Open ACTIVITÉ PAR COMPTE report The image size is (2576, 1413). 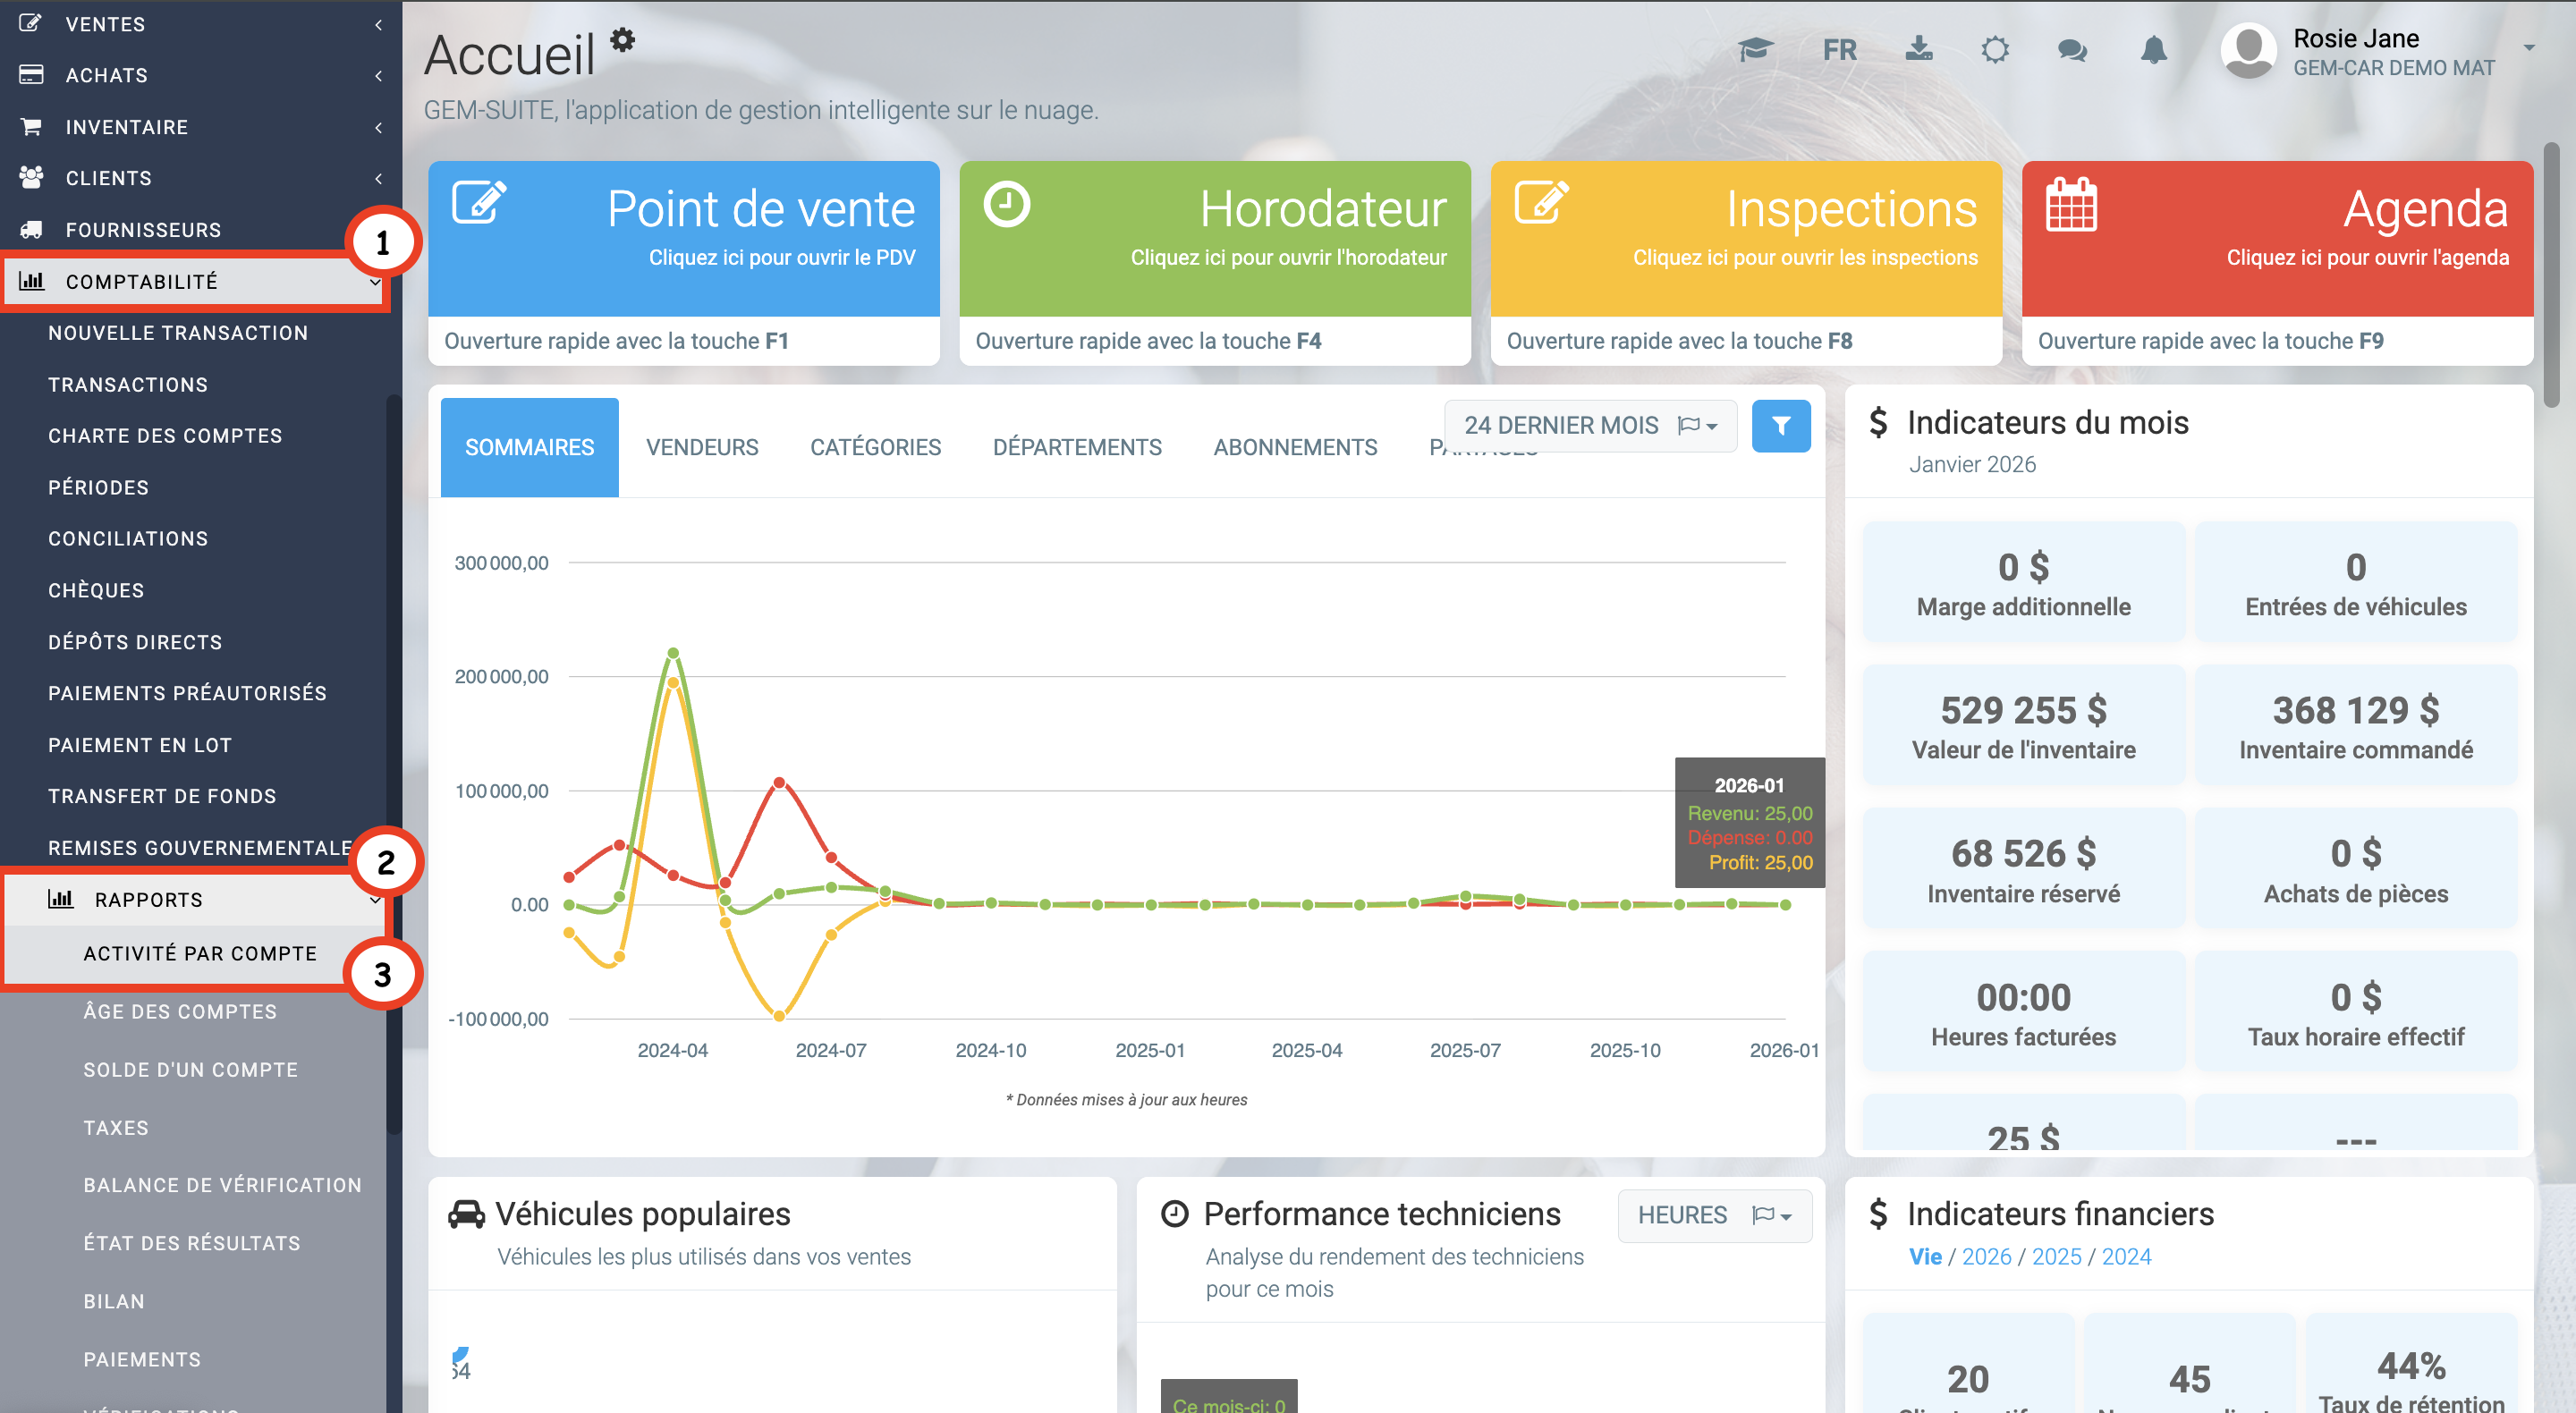pos(200,954)
